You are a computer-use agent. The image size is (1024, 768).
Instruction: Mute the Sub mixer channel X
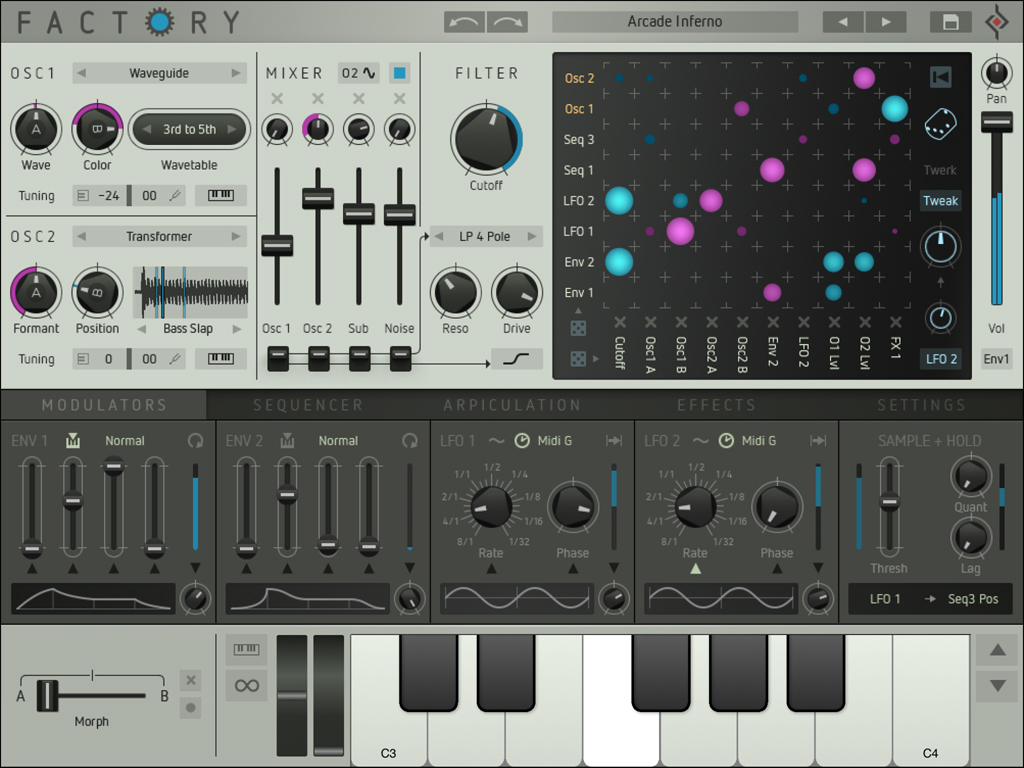point(359,99)
